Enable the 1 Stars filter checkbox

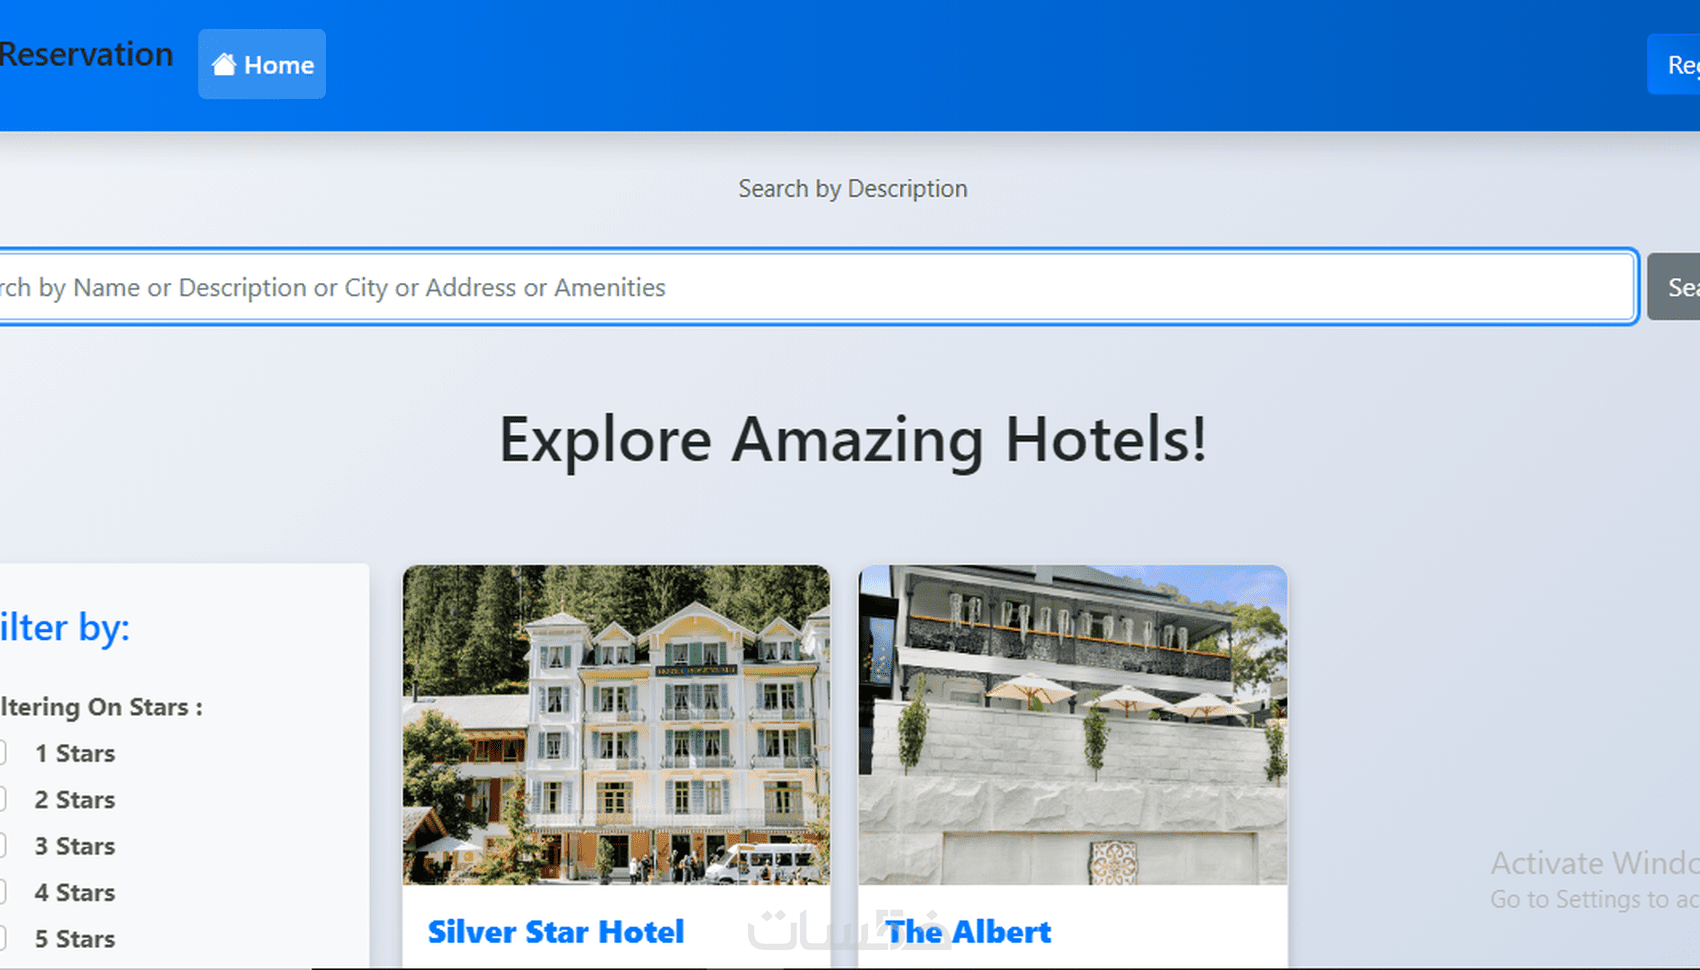[2, 753]
